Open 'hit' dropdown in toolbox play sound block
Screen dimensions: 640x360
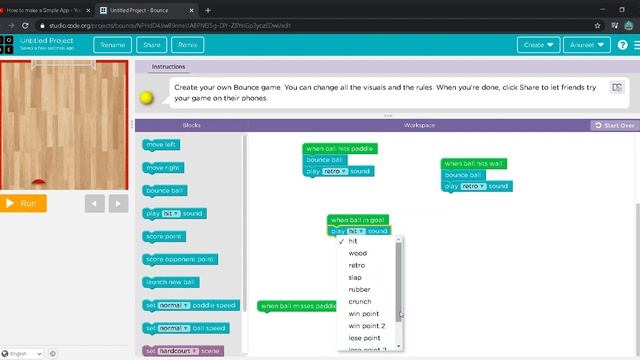click(171, 213)
